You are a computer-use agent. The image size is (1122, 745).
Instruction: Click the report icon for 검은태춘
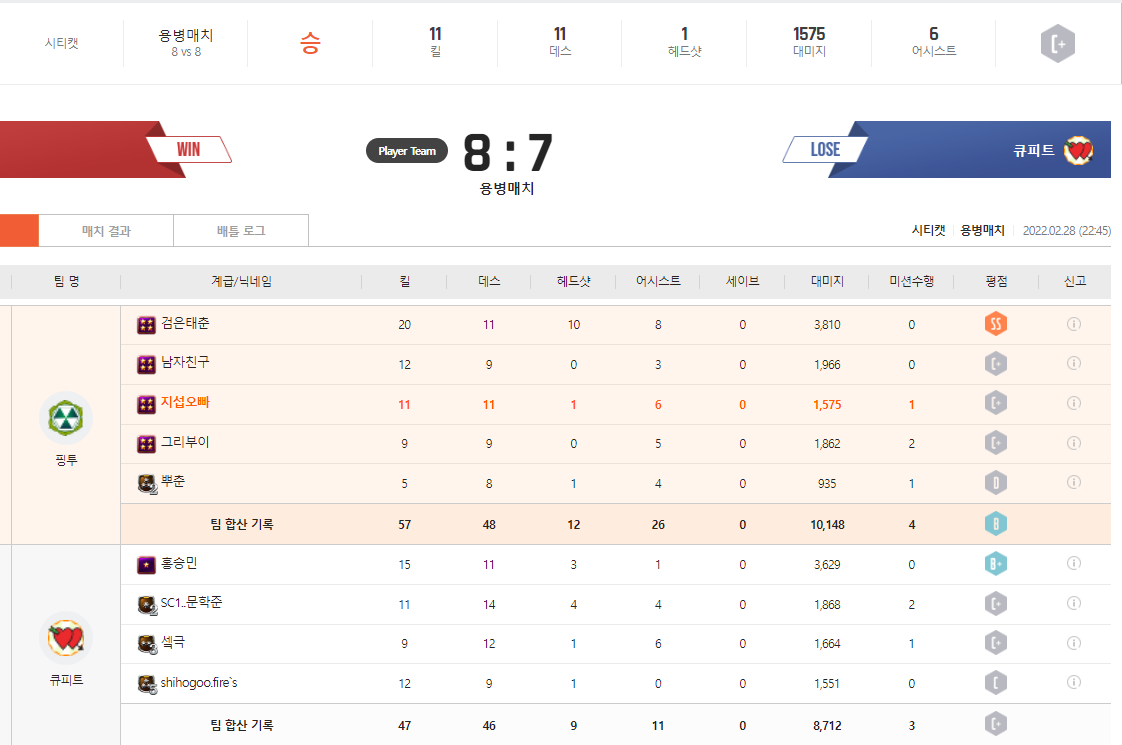click(x=1074, y=324)
